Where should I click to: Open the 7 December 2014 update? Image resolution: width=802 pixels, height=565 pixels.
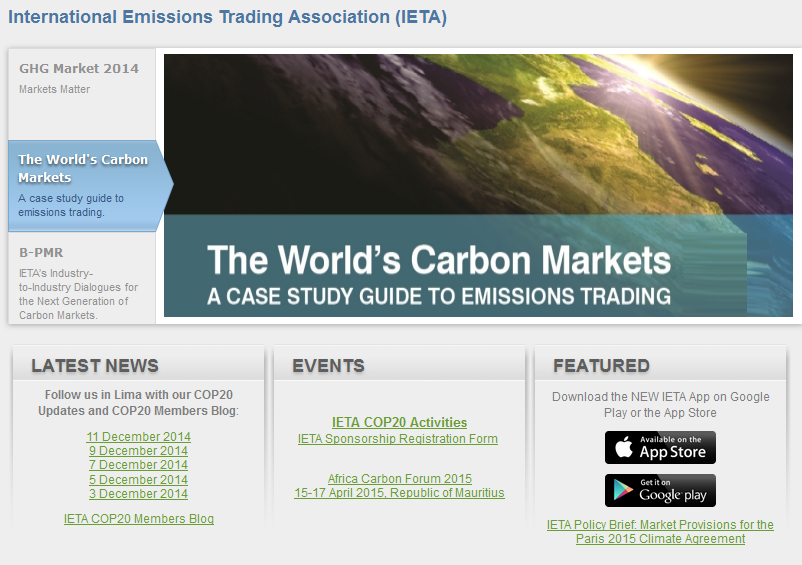coord(138,465)
